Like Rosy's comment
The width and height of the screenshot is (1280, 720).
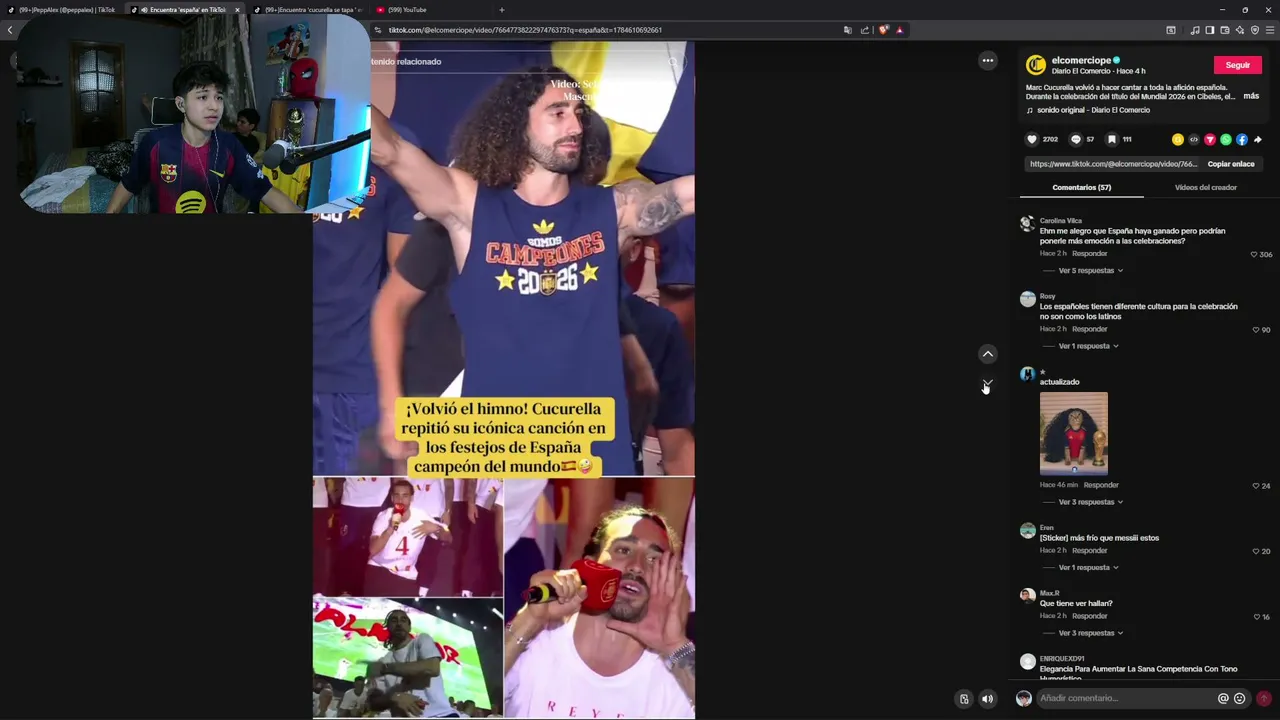click(1256, 330)
